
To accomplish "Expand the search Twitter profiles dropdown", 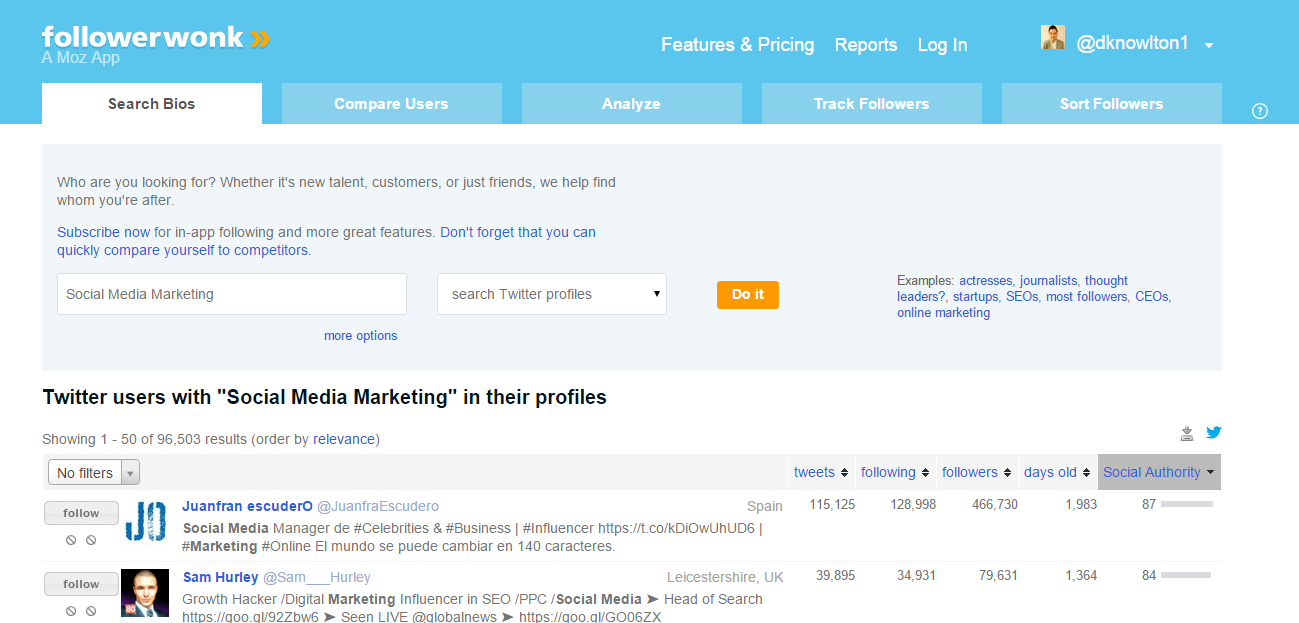I will (x=552, y=294).
